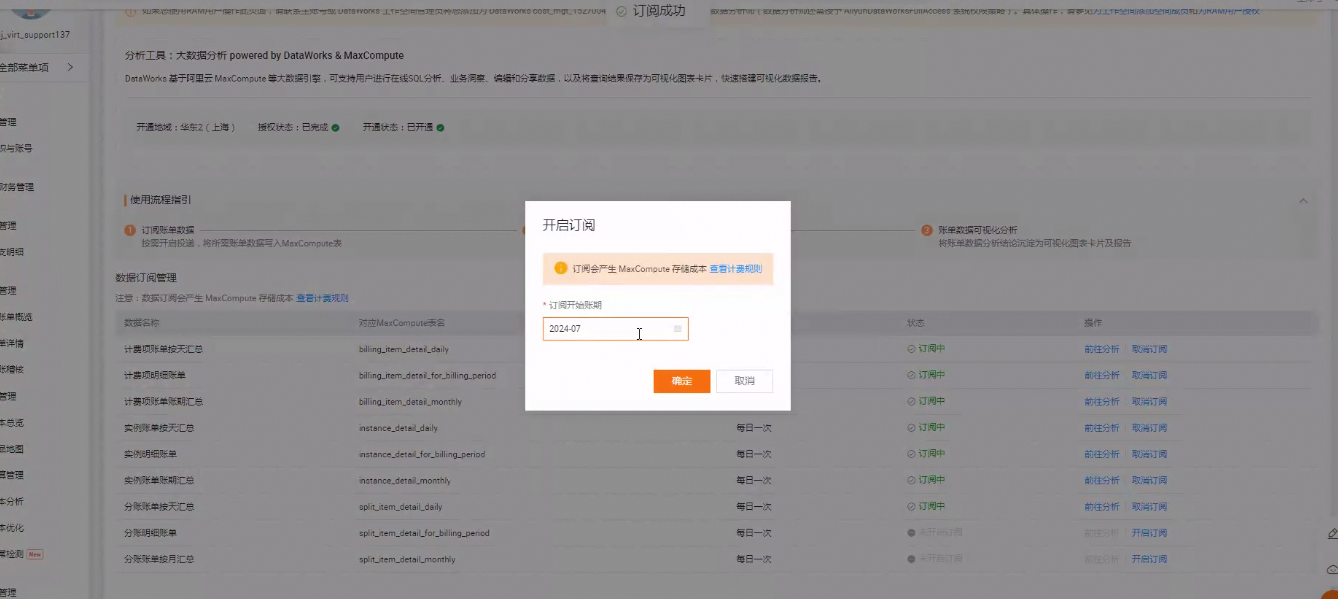Viewport: 1338px width, 599px height.
Task: Open 查看计费规则 link inside the dialog banner
Action: [736, 269]
